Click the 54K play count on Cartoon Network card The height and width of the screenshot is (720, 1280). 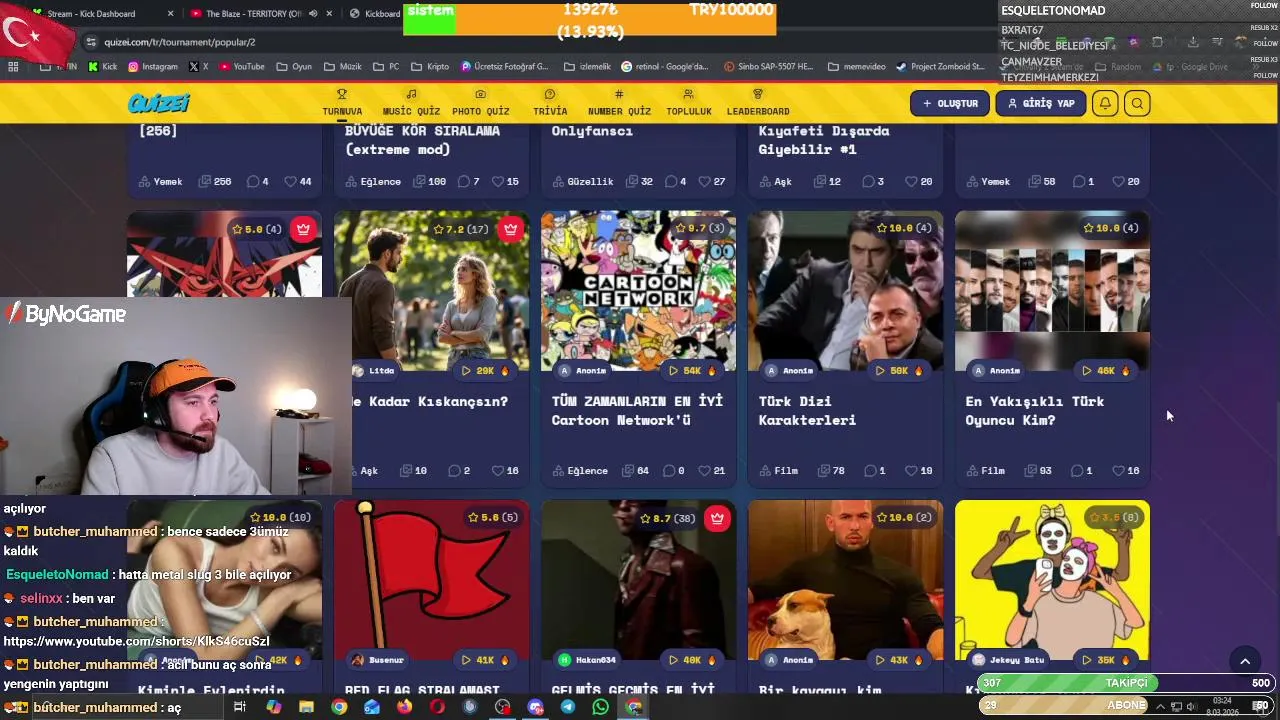692,370
